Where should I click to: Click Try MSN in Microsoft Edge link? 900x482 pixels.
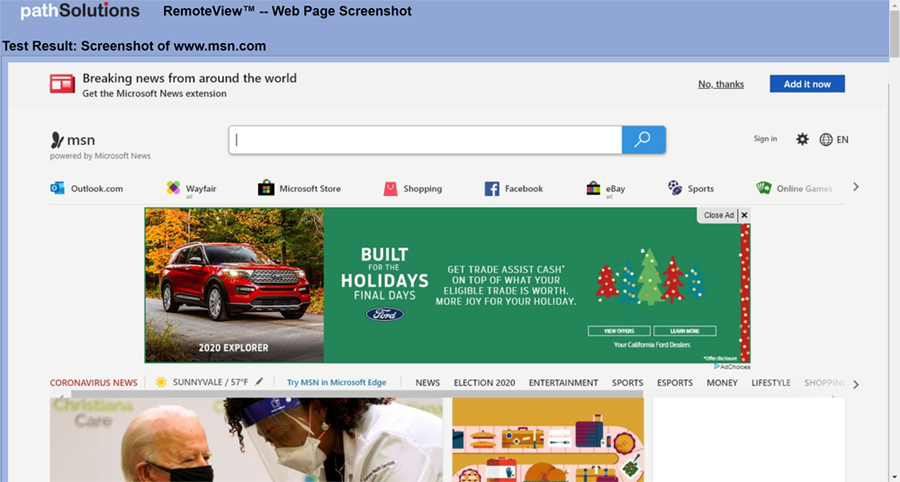[x=336, y=383]
